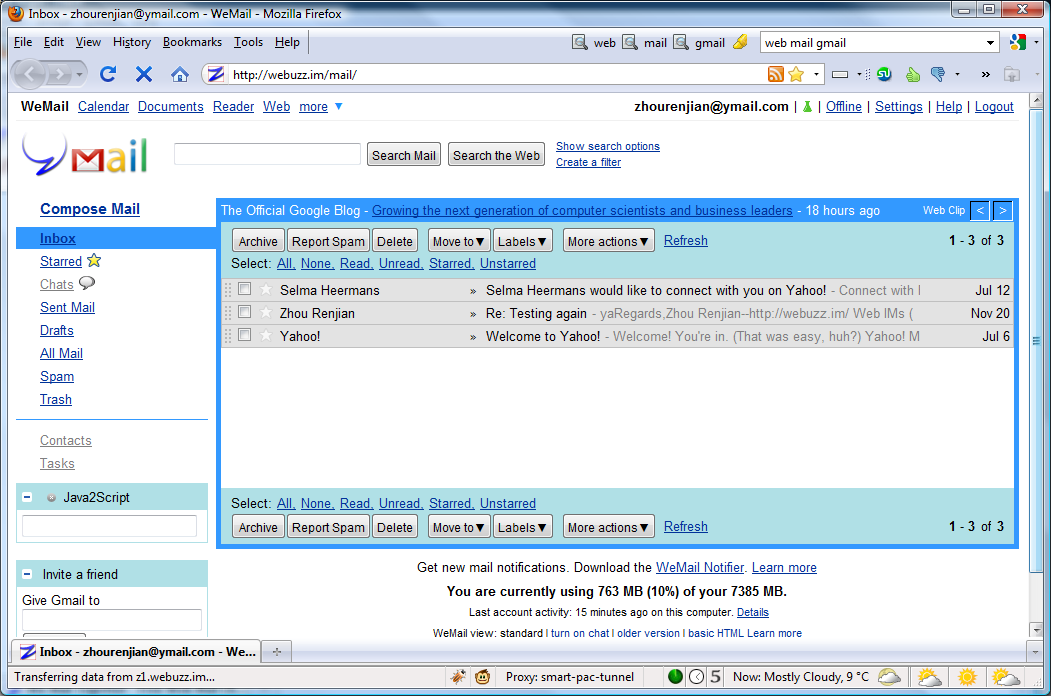Viewport: 1051px width, 696px height.
Task: Bookmark page with the star icon
Action: click(x=796, y=74)
